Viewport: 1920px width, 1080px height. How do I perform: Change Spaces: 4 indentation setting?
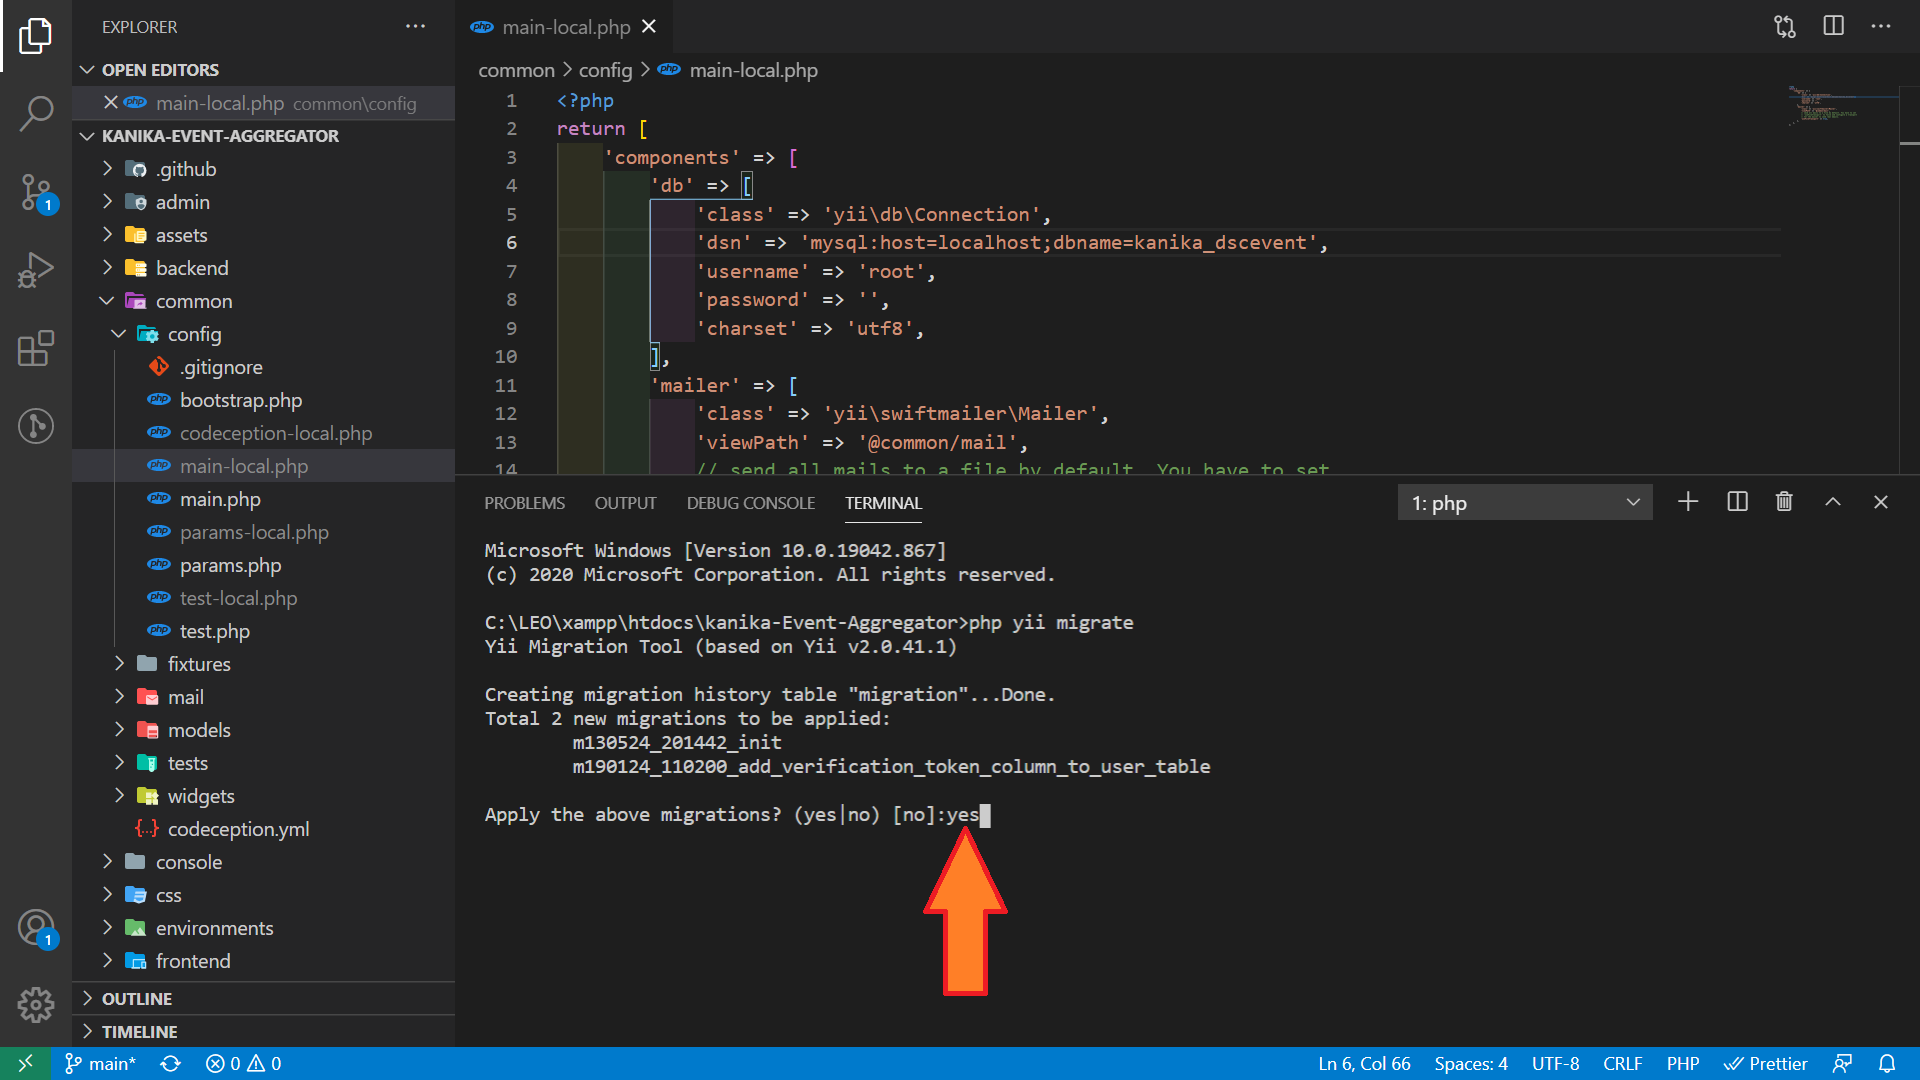click(x=1471, y=1064)
